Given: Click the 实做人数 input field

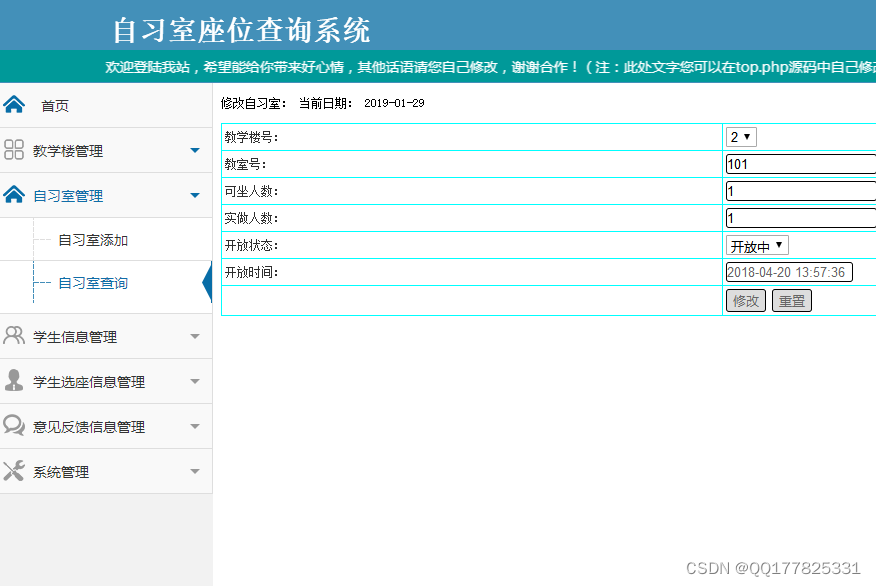Looking at the screenshot, I should (x=801, y=218).
